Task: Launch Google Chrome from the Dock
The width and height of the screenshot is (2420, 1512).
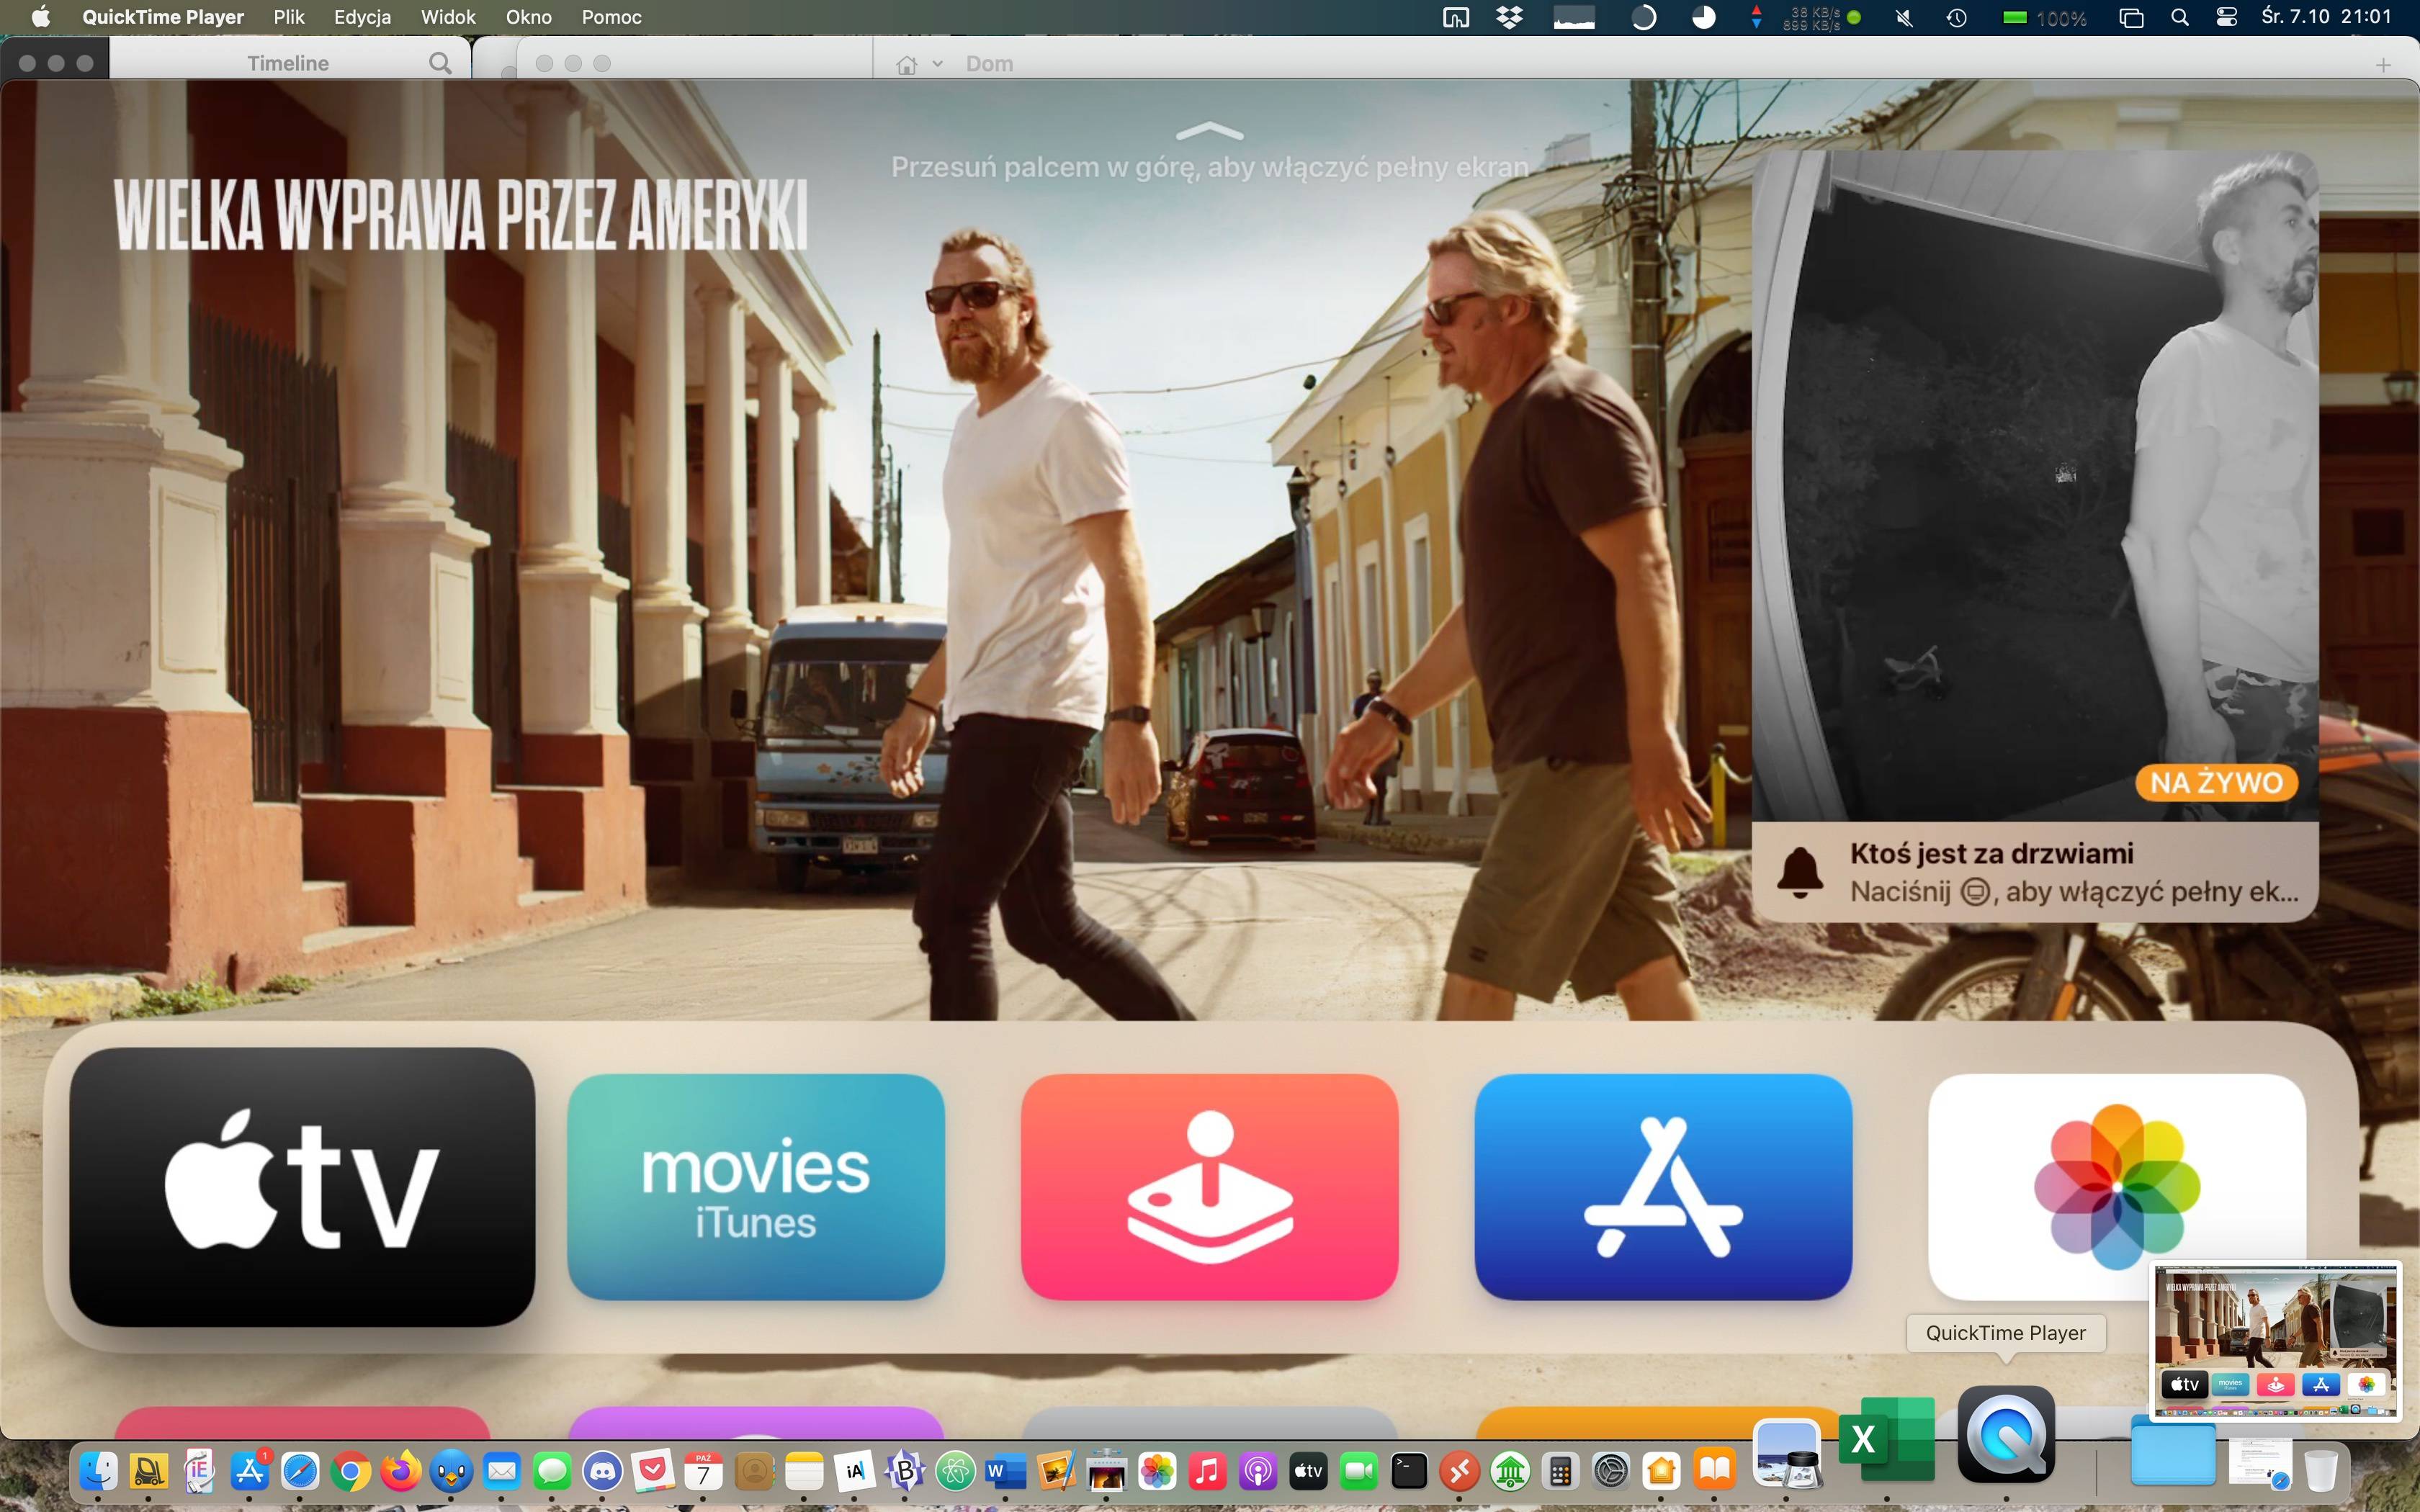Action: pos(350,1470)
